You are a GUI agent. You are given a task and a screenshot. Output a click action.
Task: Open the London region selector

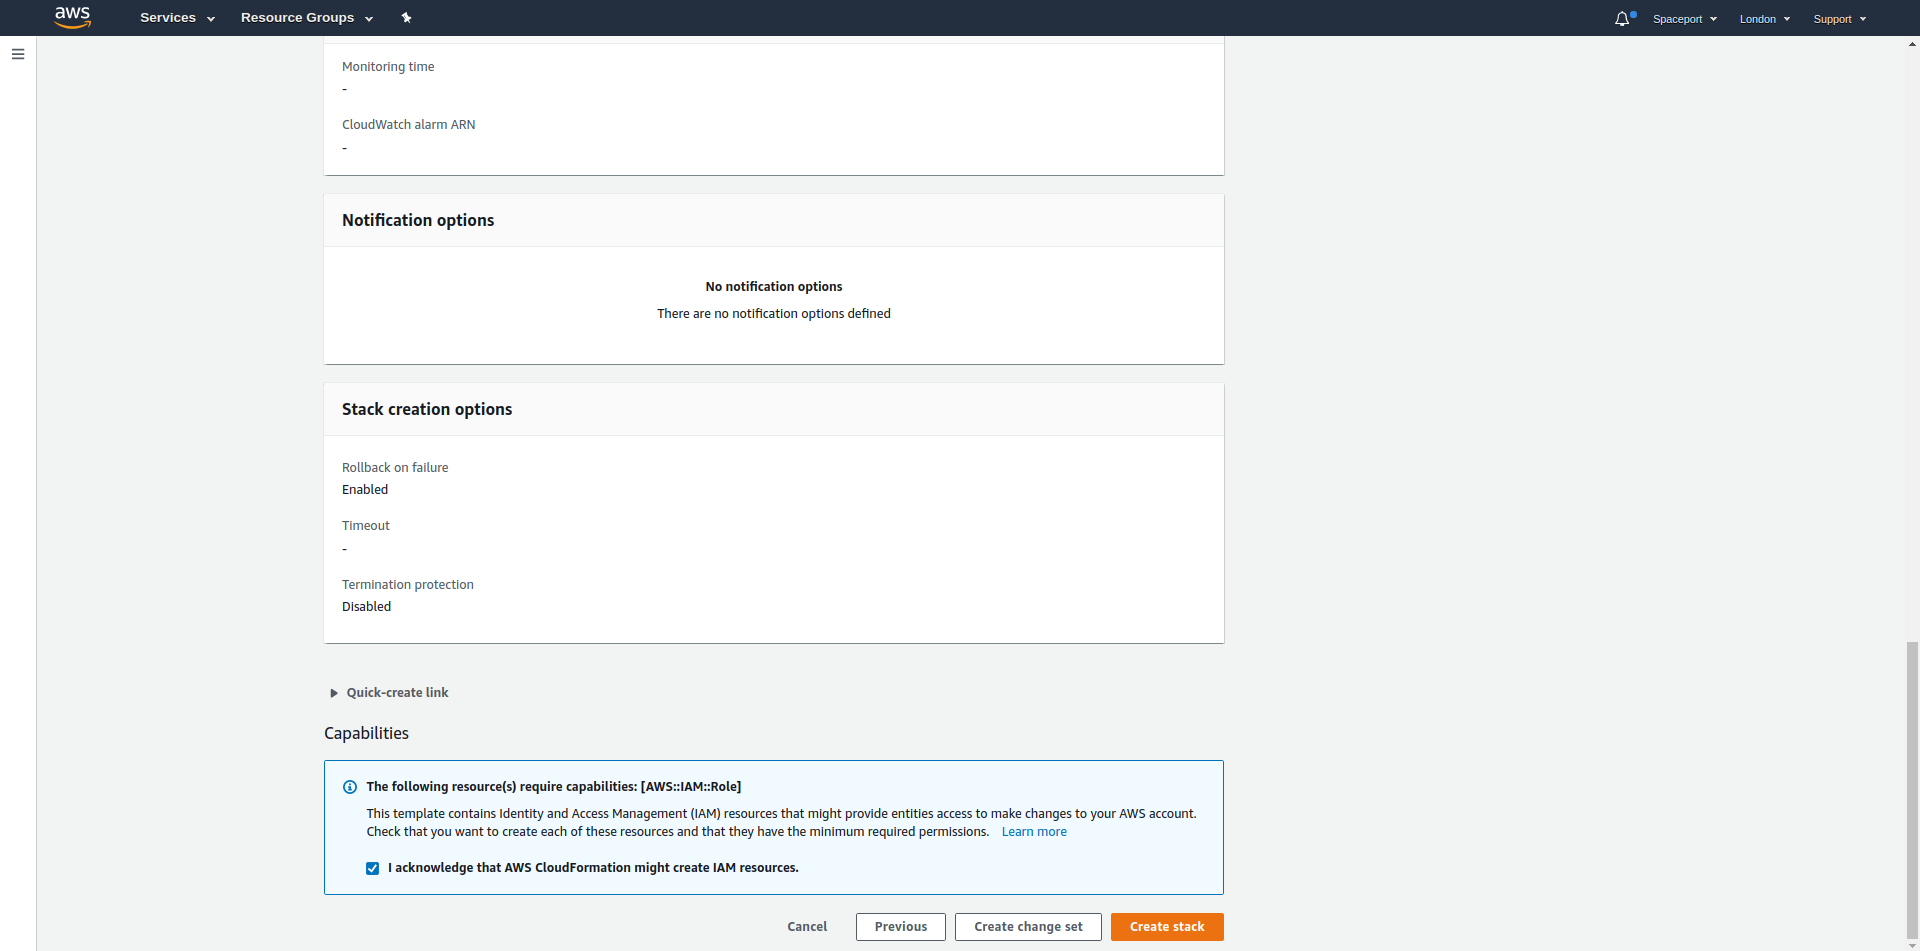click(1765, 19)
